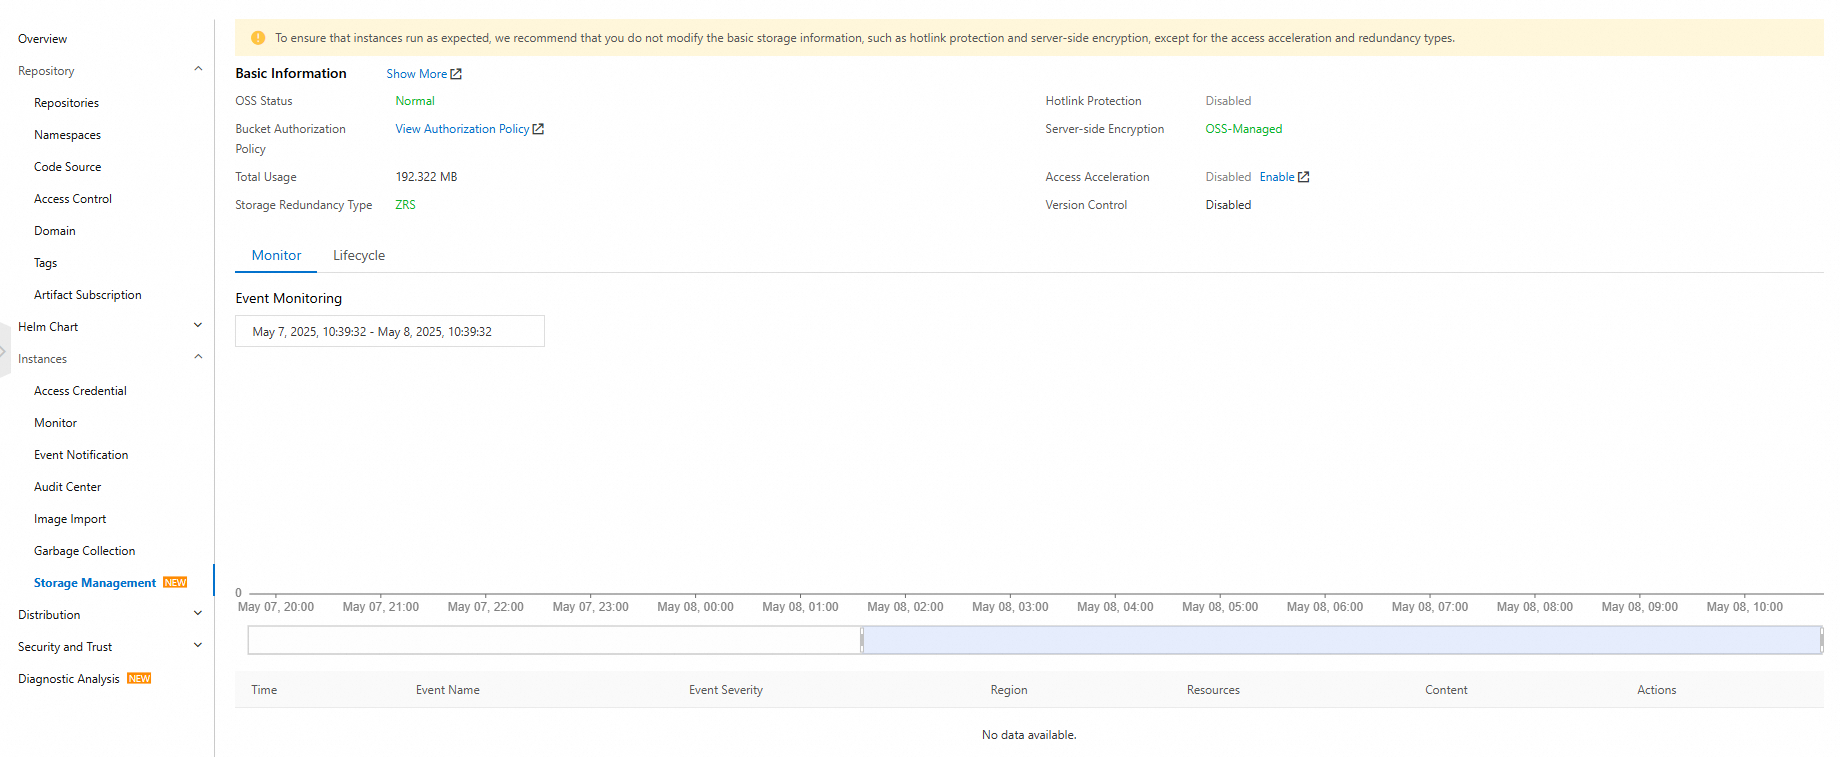The width and height of the screenshot is (1840, 757).
Task: Click the Event Severity column header
Action: (725, 690)
